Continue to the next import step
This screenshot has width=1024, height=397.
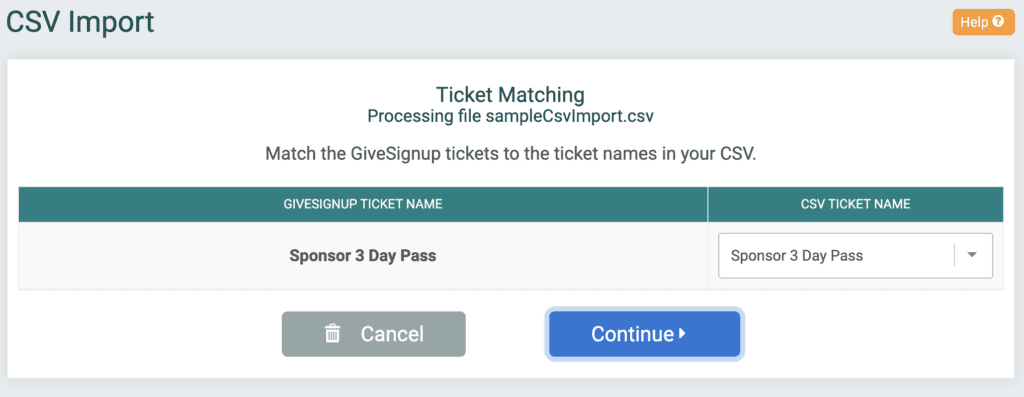[644, 334]
